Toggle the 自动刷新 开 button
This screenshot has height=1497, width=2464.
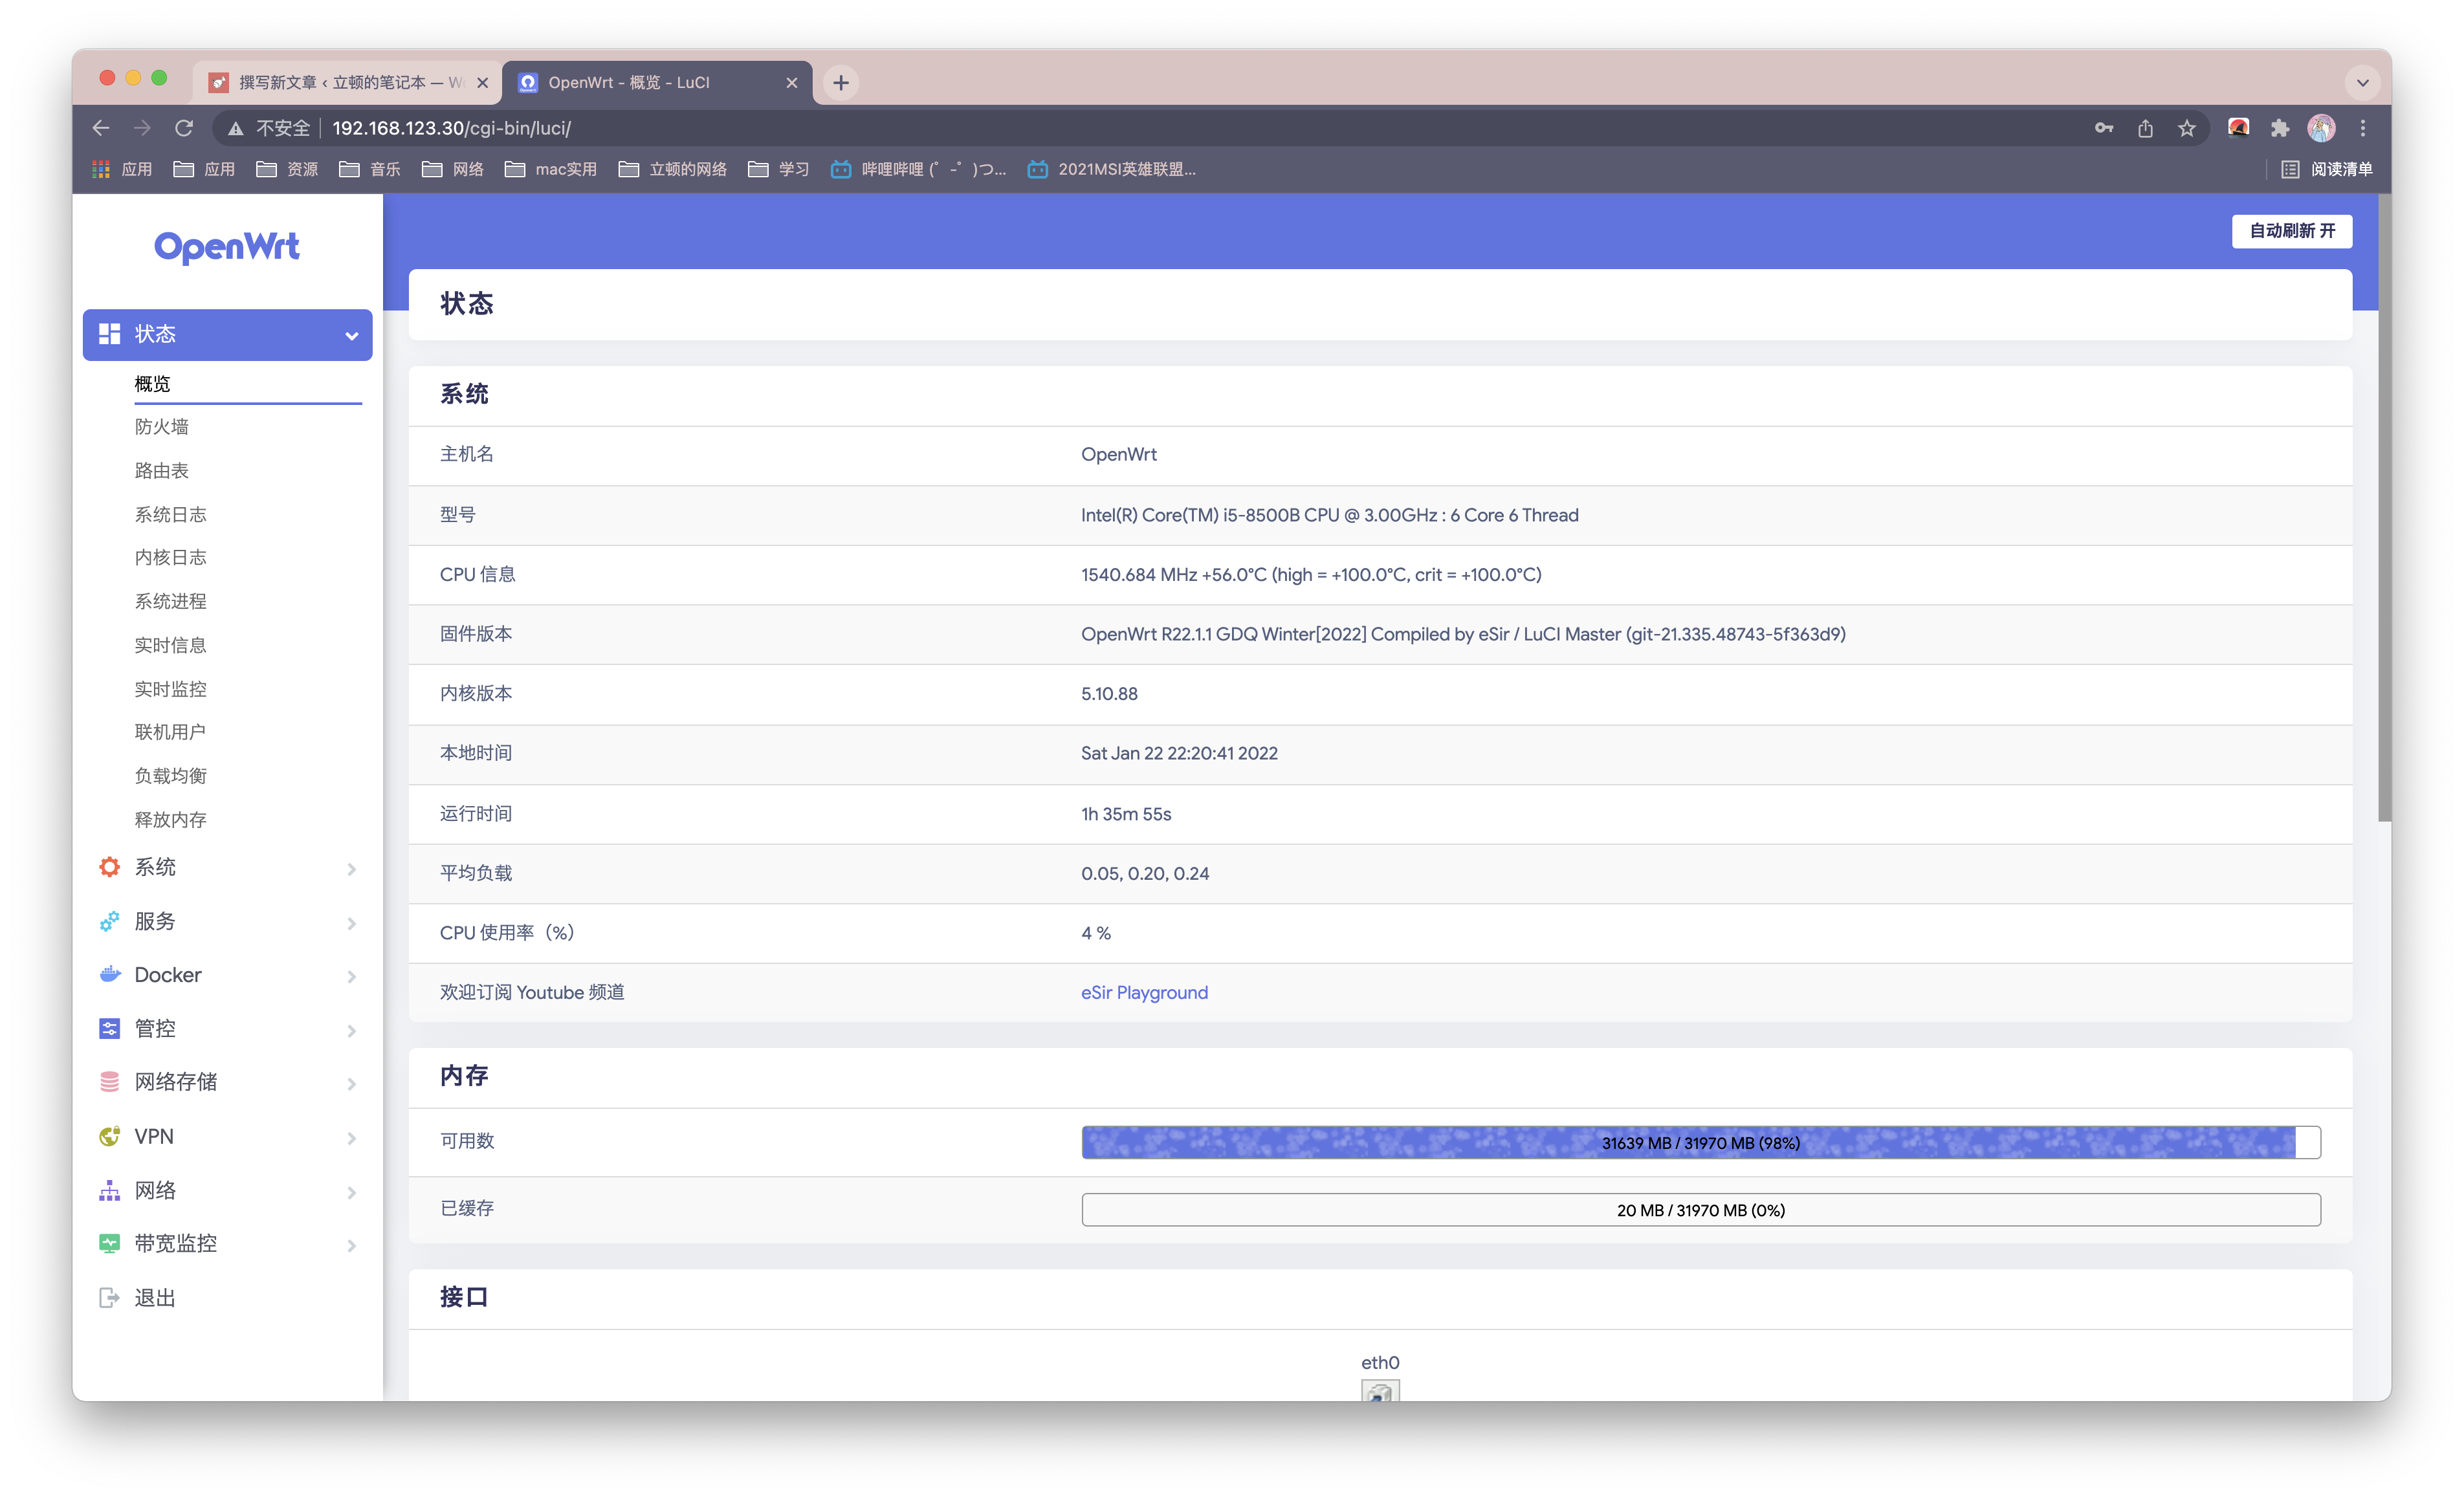[x=2291, y=231]
